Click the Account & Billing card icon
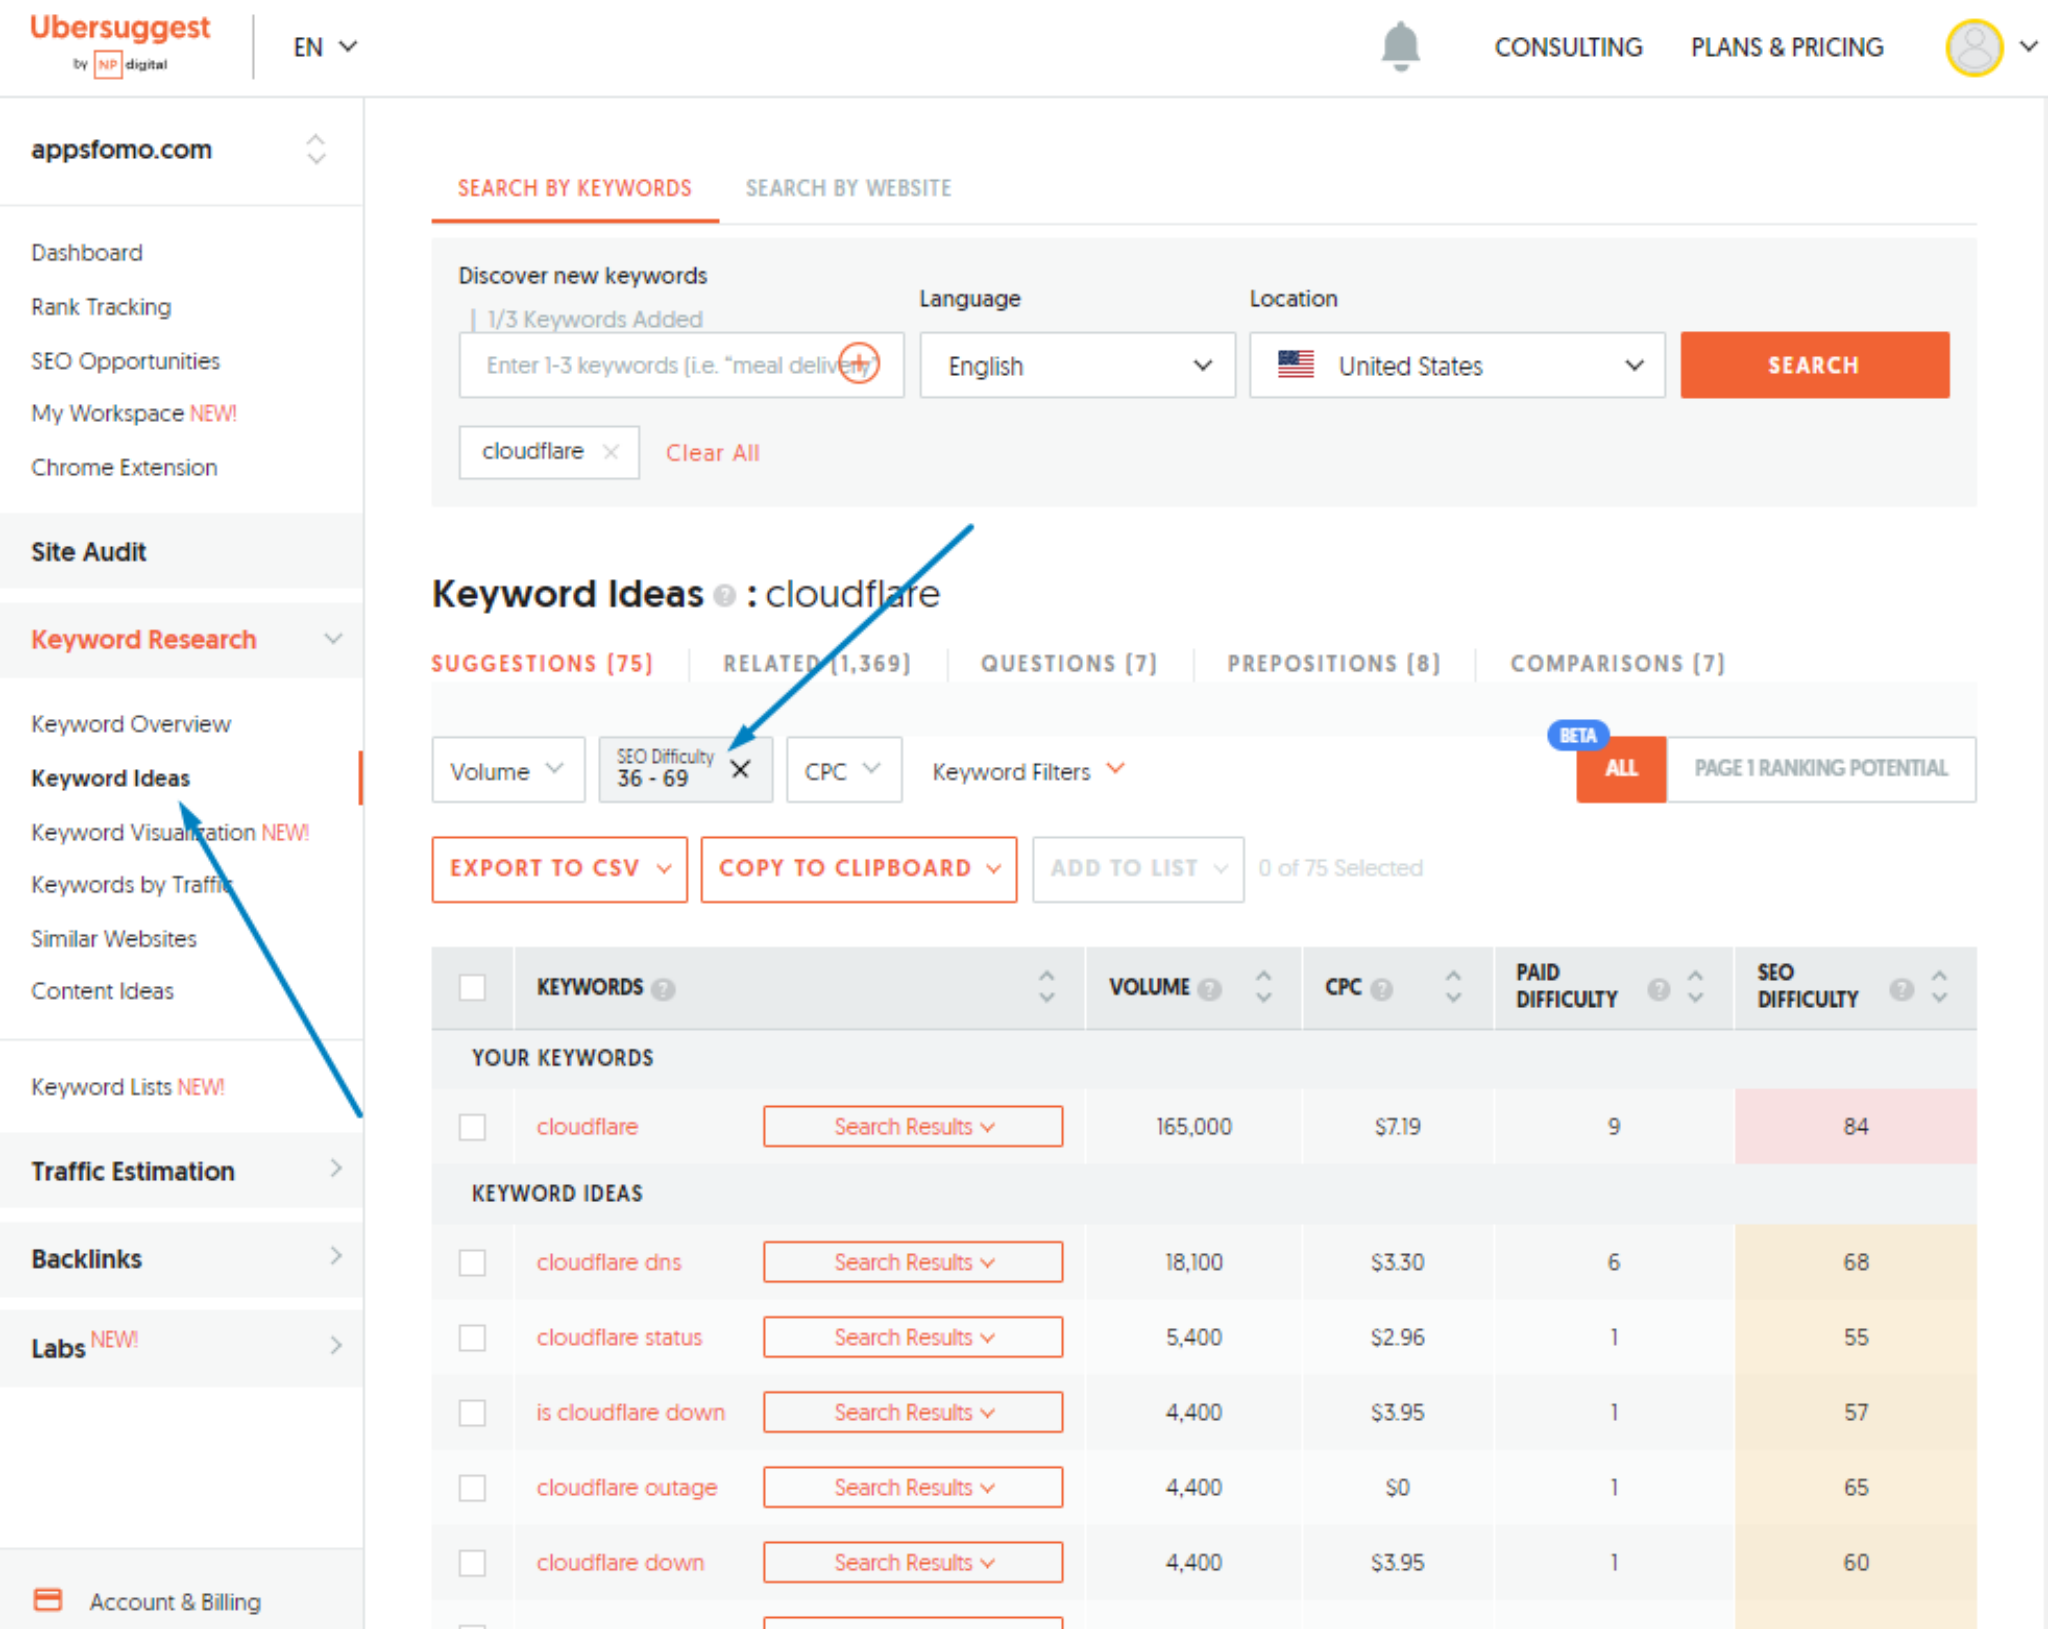This screenshot has width=2048, height=1629. tap(48, 1599)
